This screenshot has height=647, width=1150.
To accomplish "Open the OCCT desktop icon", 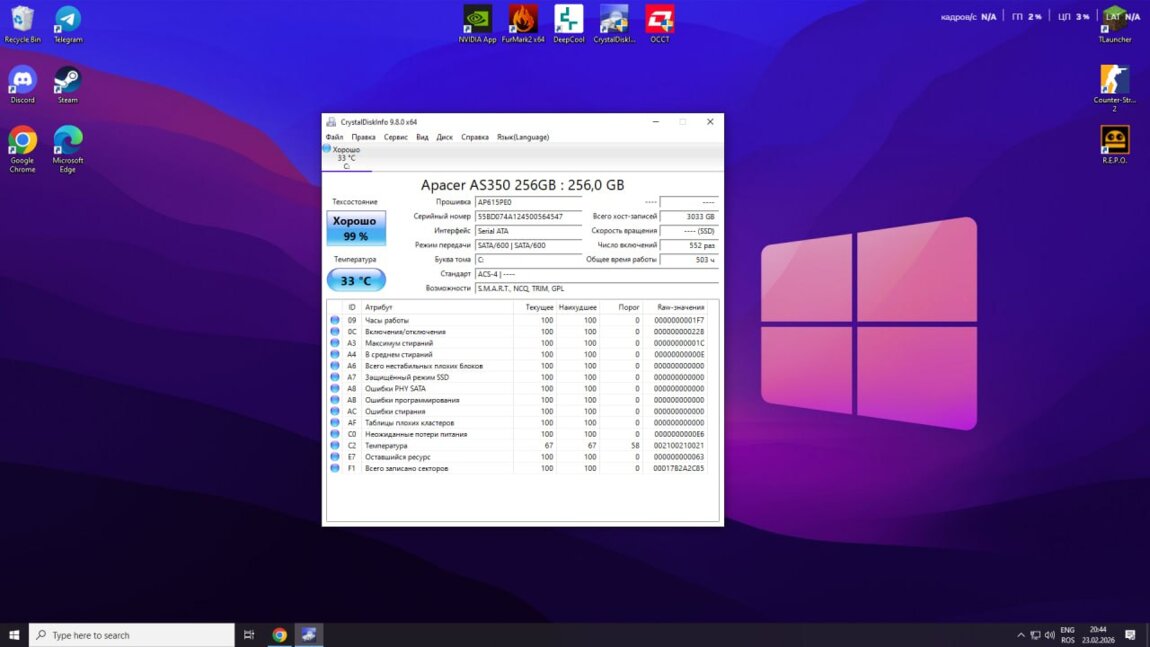I will coord(659,20).
